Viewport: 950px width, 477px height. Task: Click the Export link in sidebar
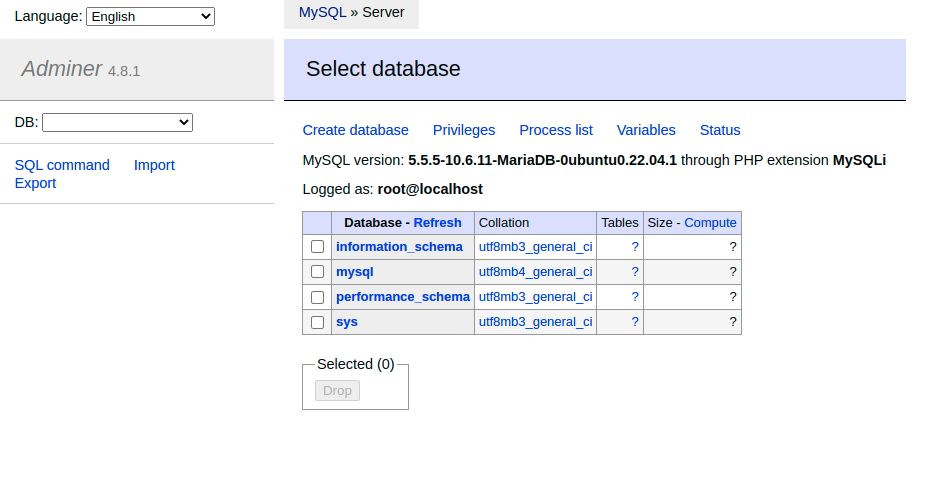click(x=35, y=183)
